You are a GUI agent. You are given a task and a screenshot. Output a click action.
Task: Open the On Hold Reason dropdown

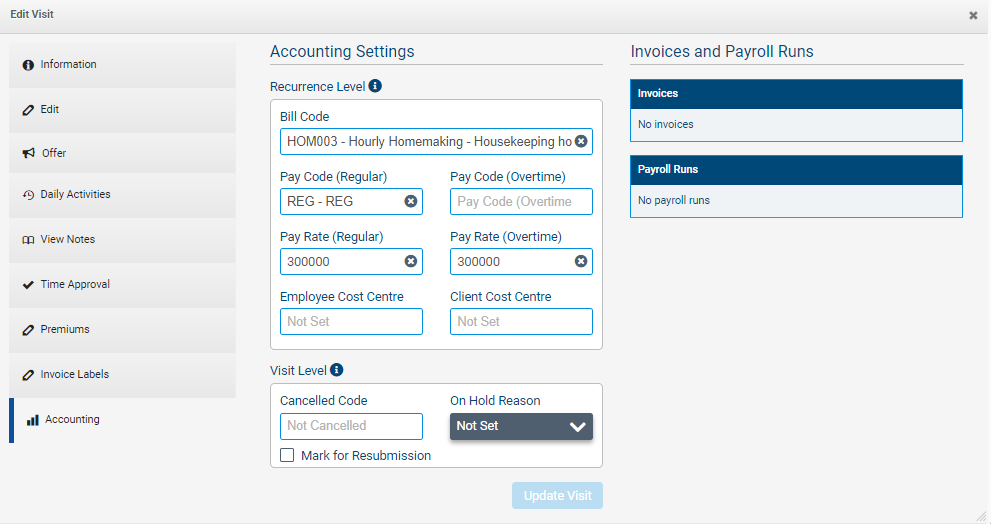(x=521, y=426)
